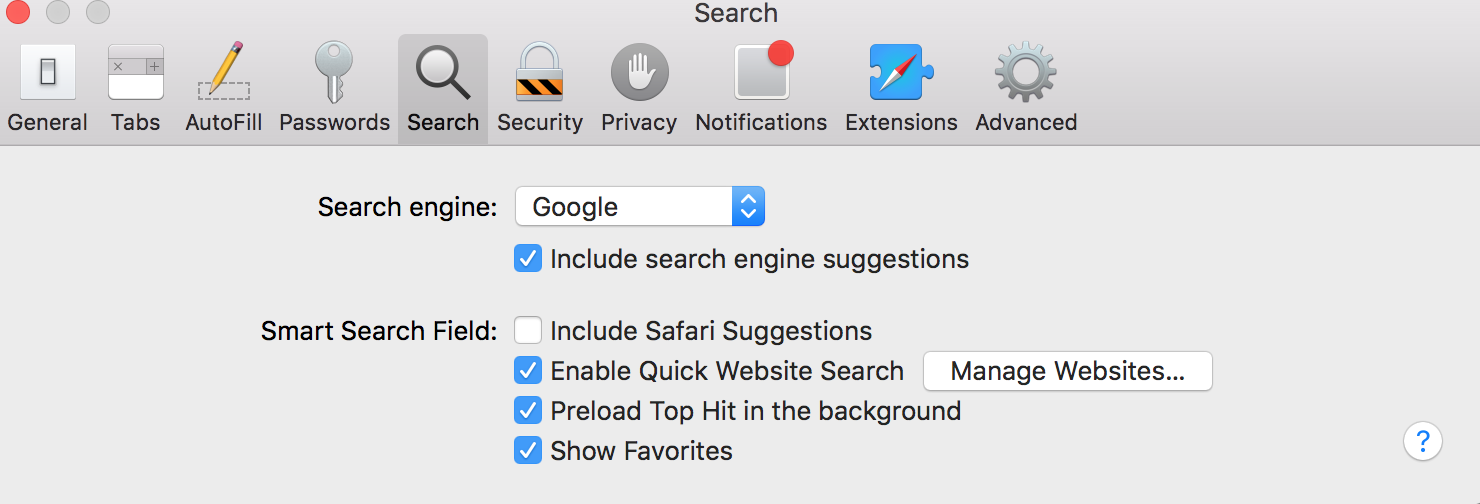Screen dimensions: 1480x504
Task: Open the Passwords key icon
Action: click(x=333, y=73)
